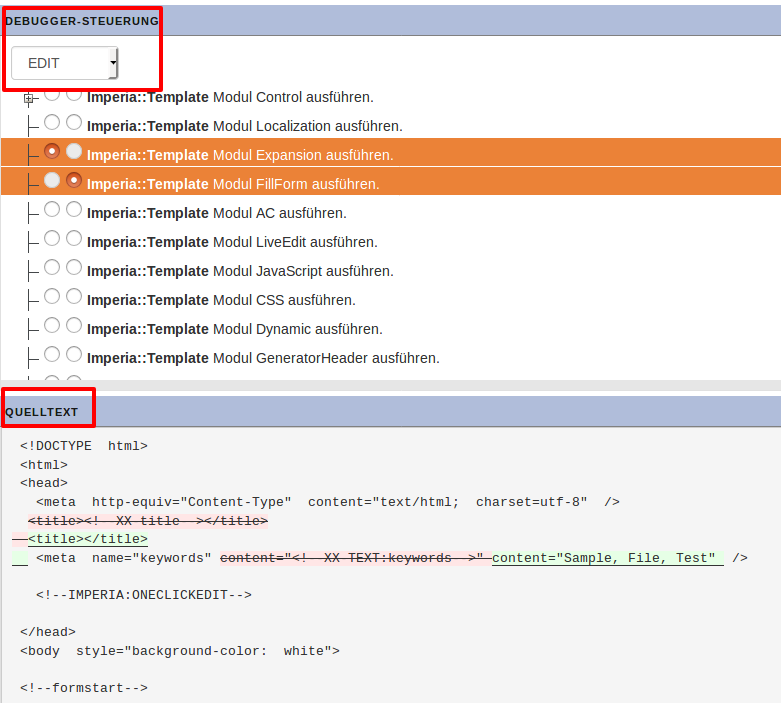Viewport: 781px width, 703px height.
Task: Select second radio button of GeneratorHeader row
Action: pos(74,354)
